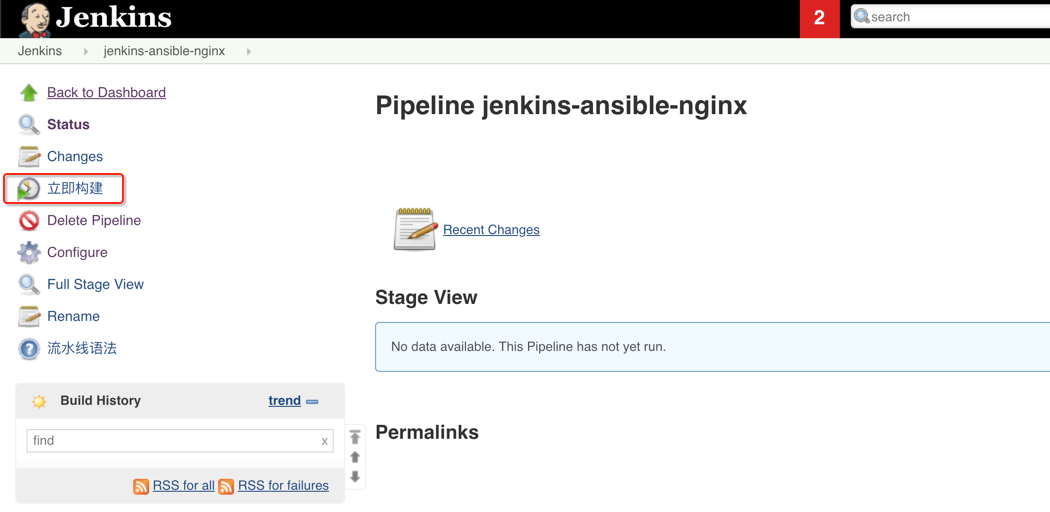Select Rename in the sidebar menu

coord(73,316)
